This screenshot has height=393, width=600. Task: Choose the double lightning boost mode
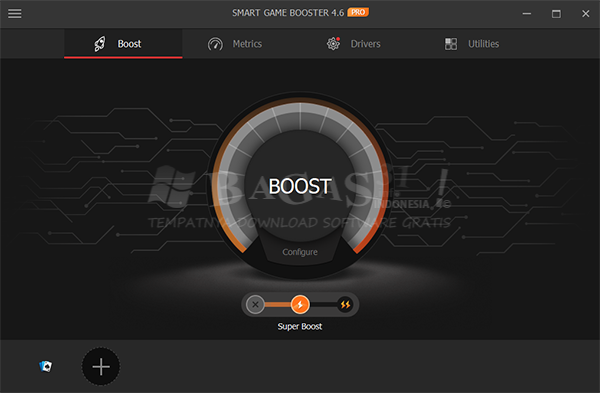click(x=345, y=305)
